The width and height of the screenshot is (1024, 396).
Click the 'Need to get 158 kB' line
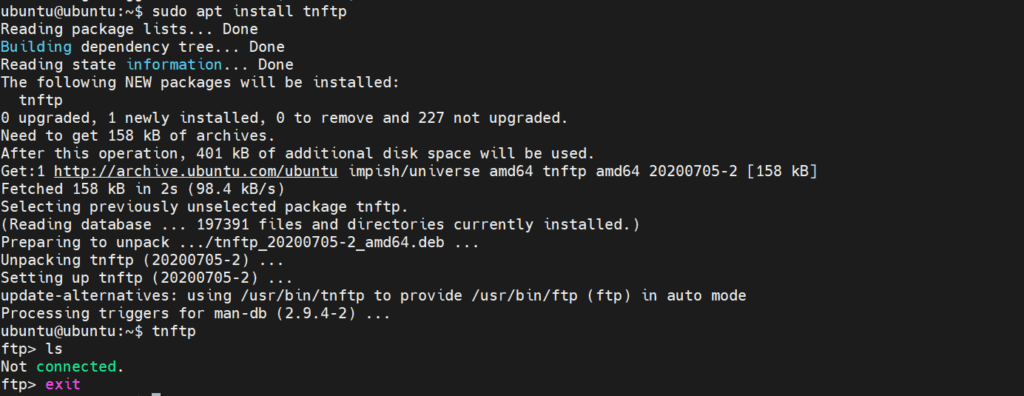(x=138, y=136)
